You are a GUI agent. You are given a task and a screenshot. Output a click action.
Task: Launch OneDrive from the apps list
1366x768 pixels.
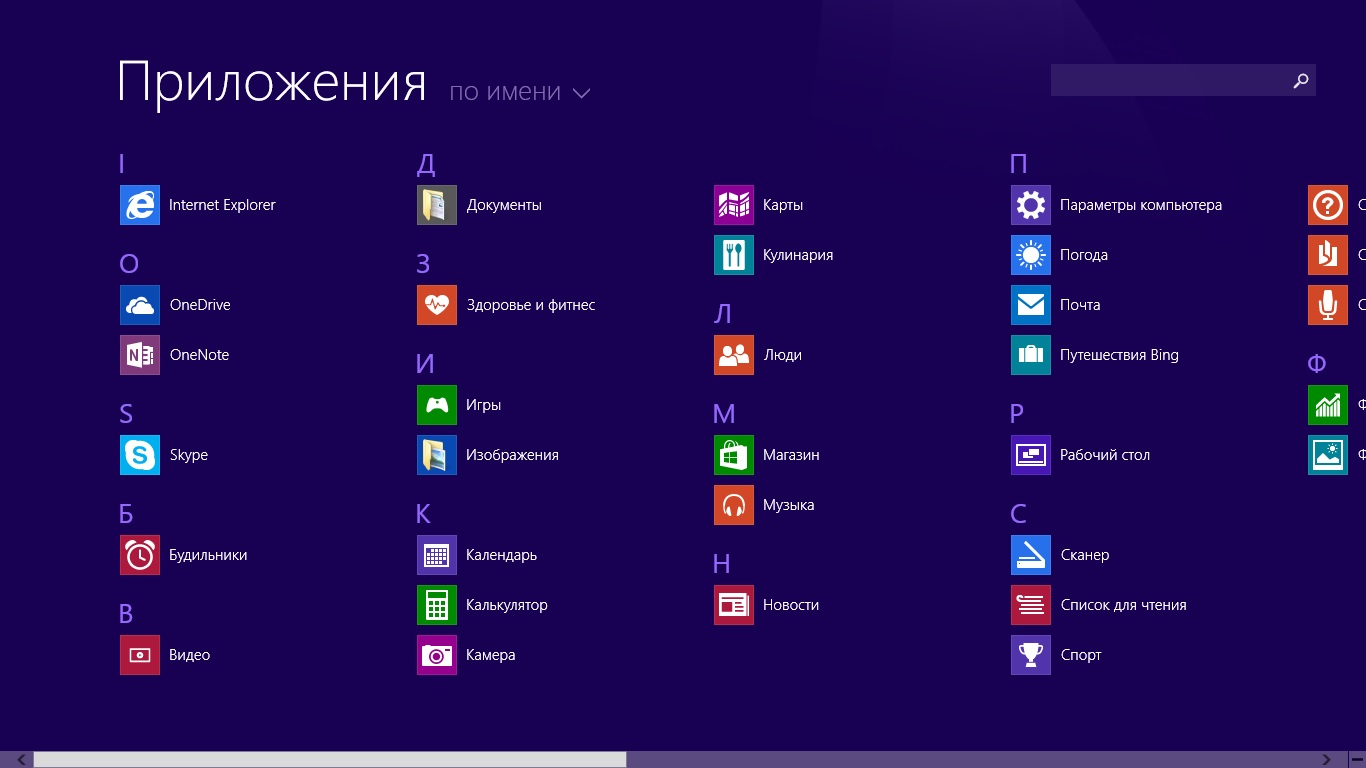pos(176,305)
